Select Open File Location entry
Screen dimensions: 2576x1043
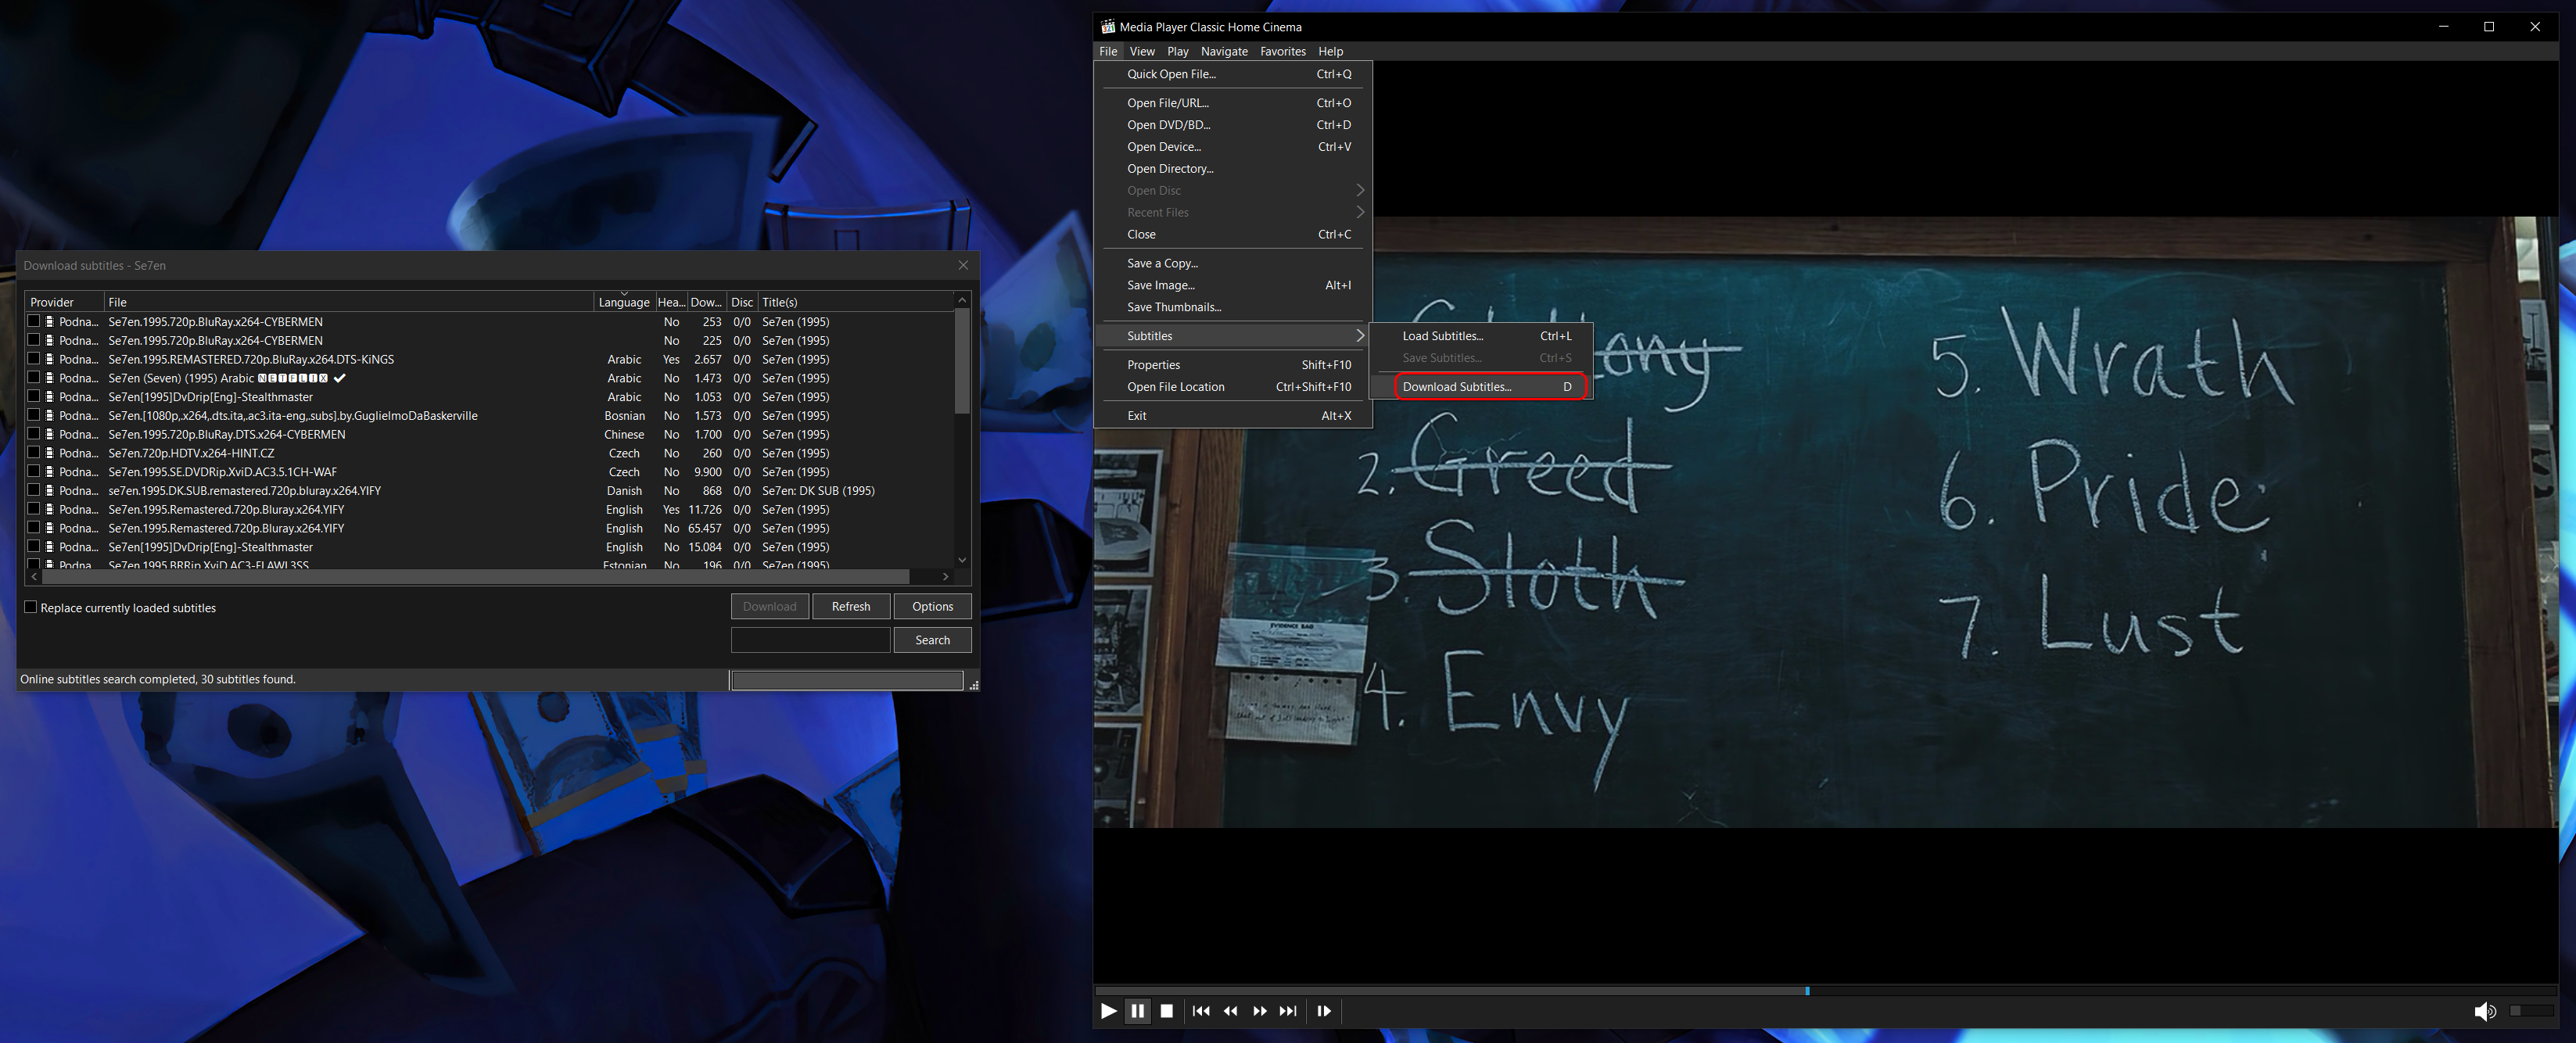click(1233, 387)
